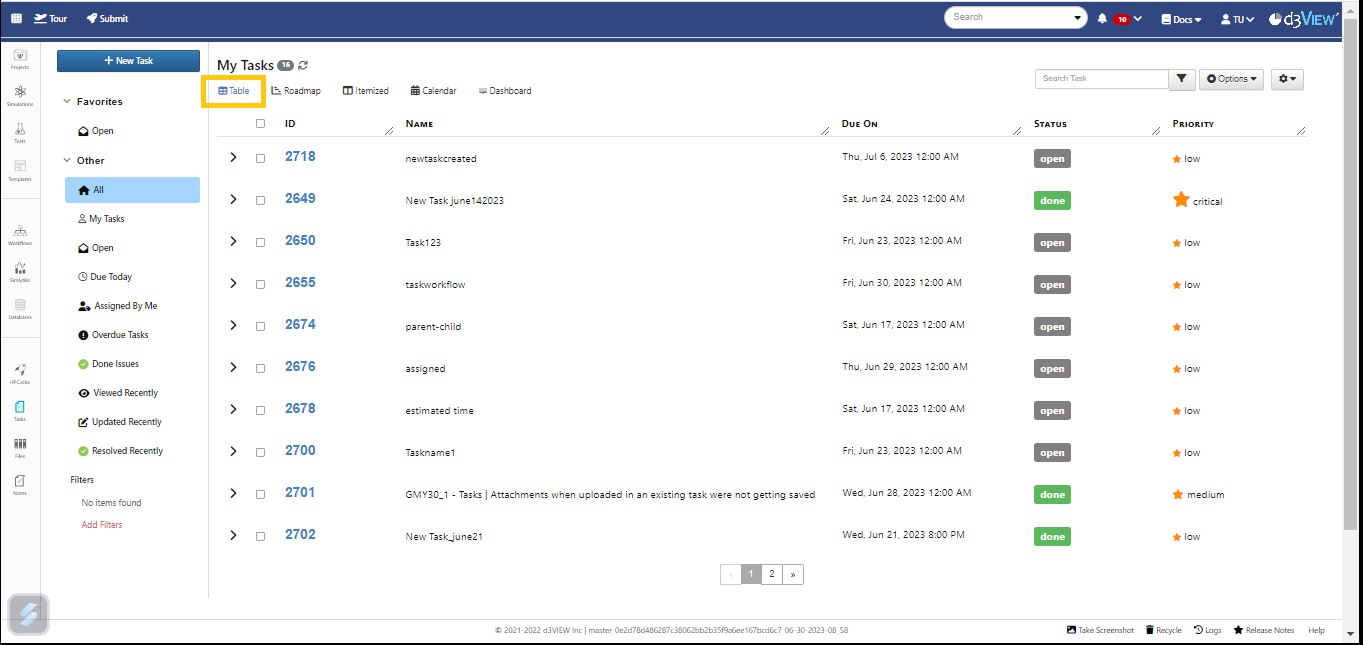Click the Search Task input field
1363x645 pixels.
1101,79
